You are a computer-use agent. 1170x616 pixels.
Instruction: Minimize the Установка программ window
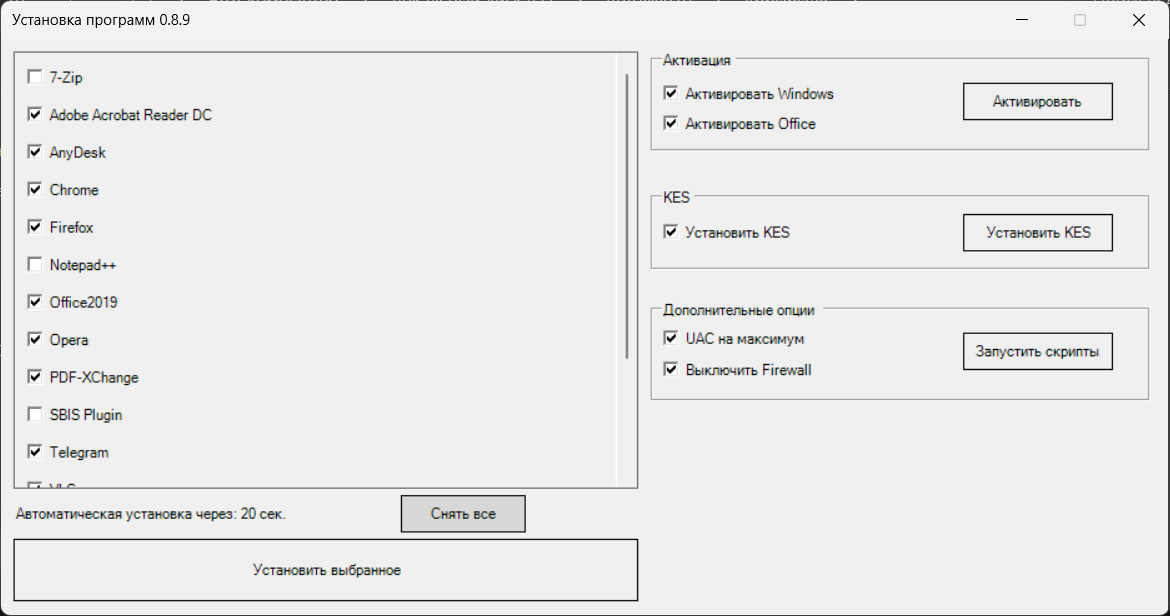point(1022,20)
